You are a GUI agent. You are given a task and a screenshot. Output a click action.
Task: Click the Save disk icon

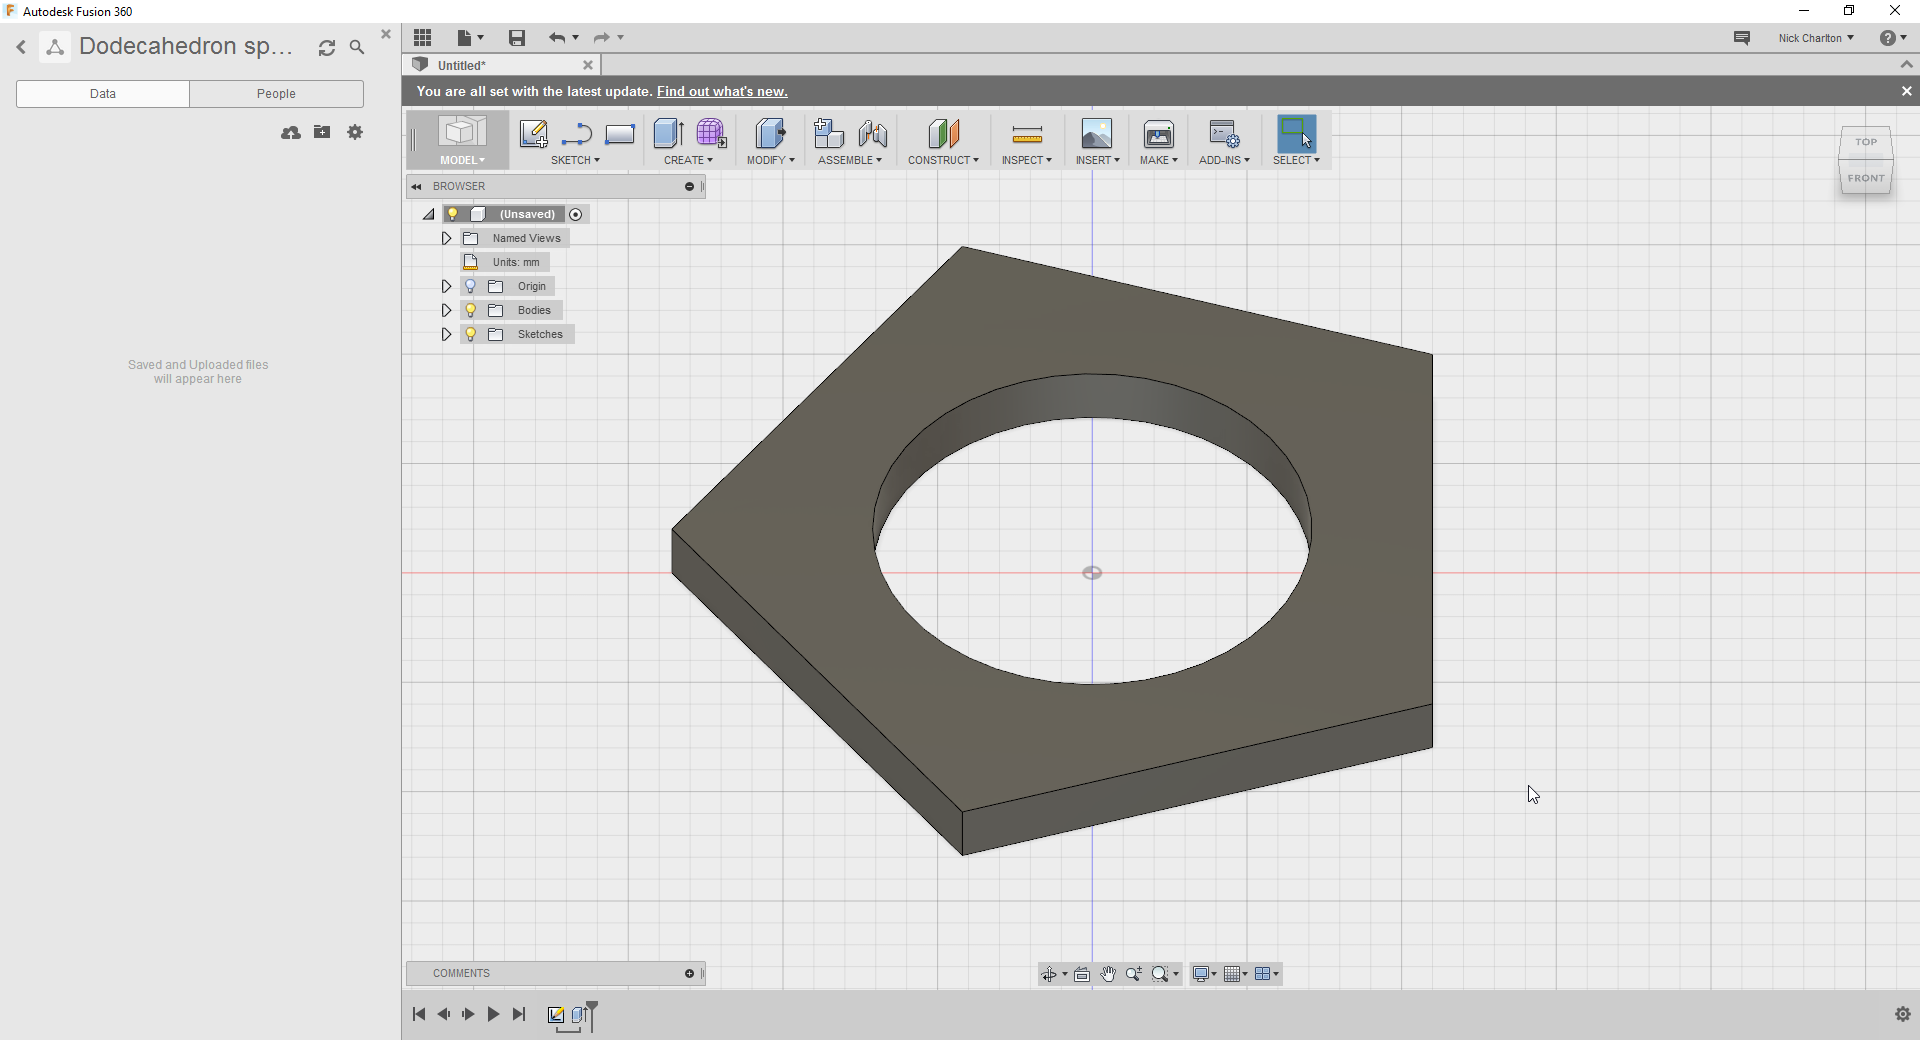pos(517,38)
